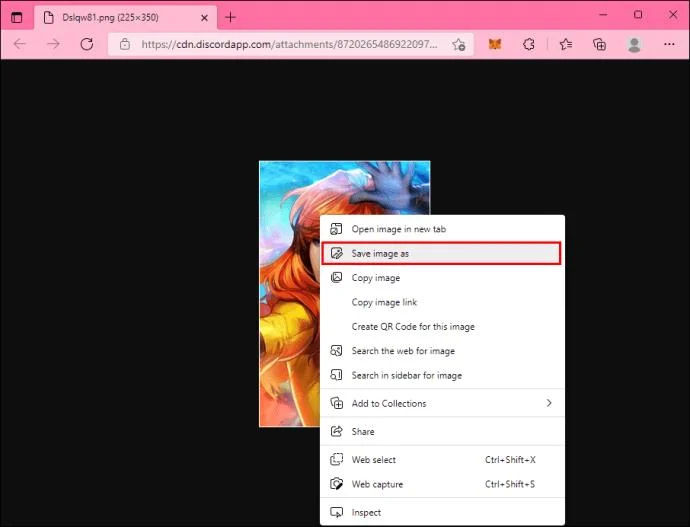Choose Web select option
Screen dimensions: 690x527
[442, 460]
